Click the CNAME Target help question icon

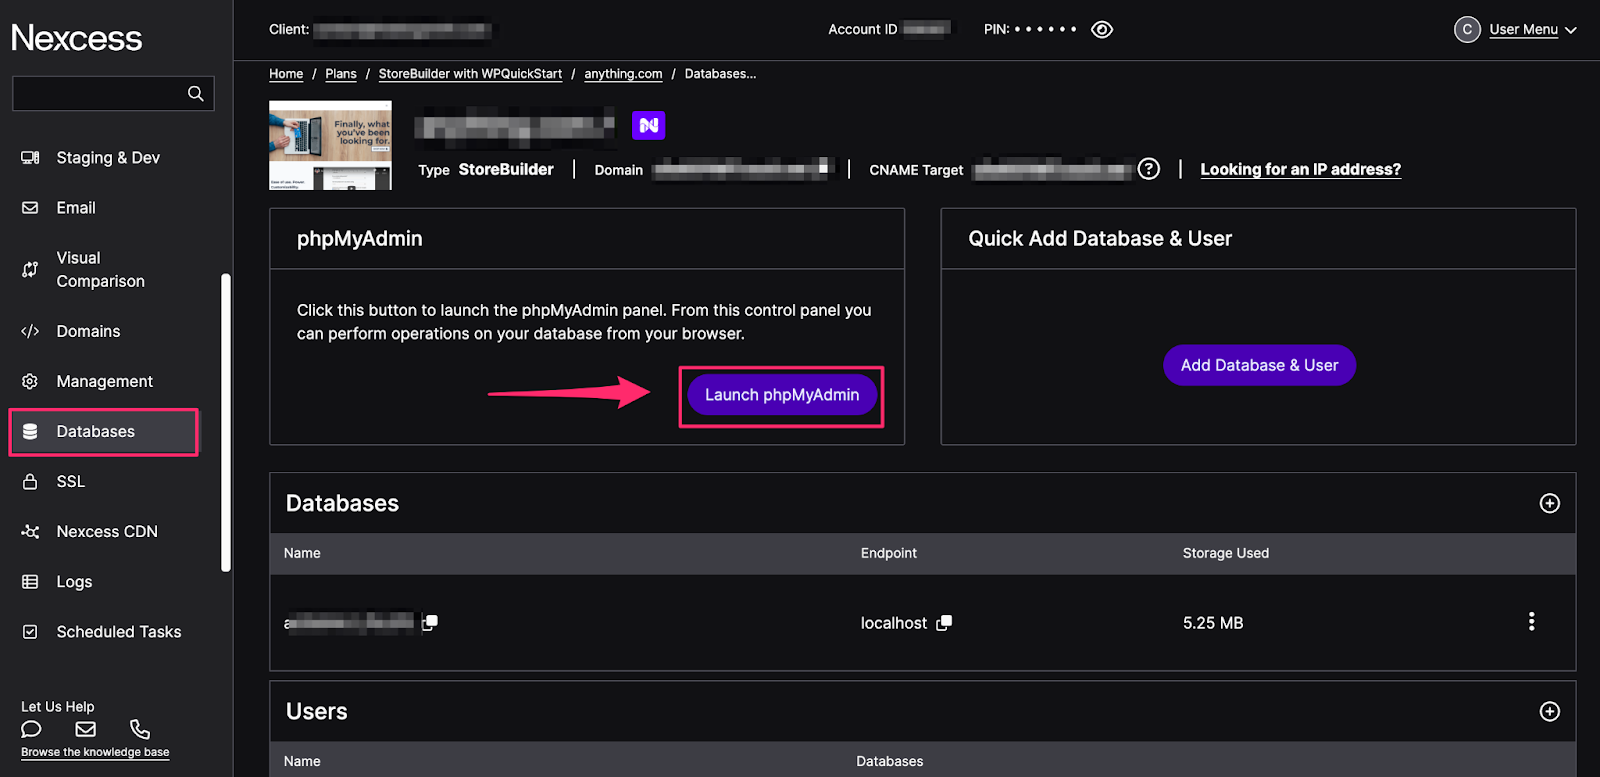[1149, 169]
